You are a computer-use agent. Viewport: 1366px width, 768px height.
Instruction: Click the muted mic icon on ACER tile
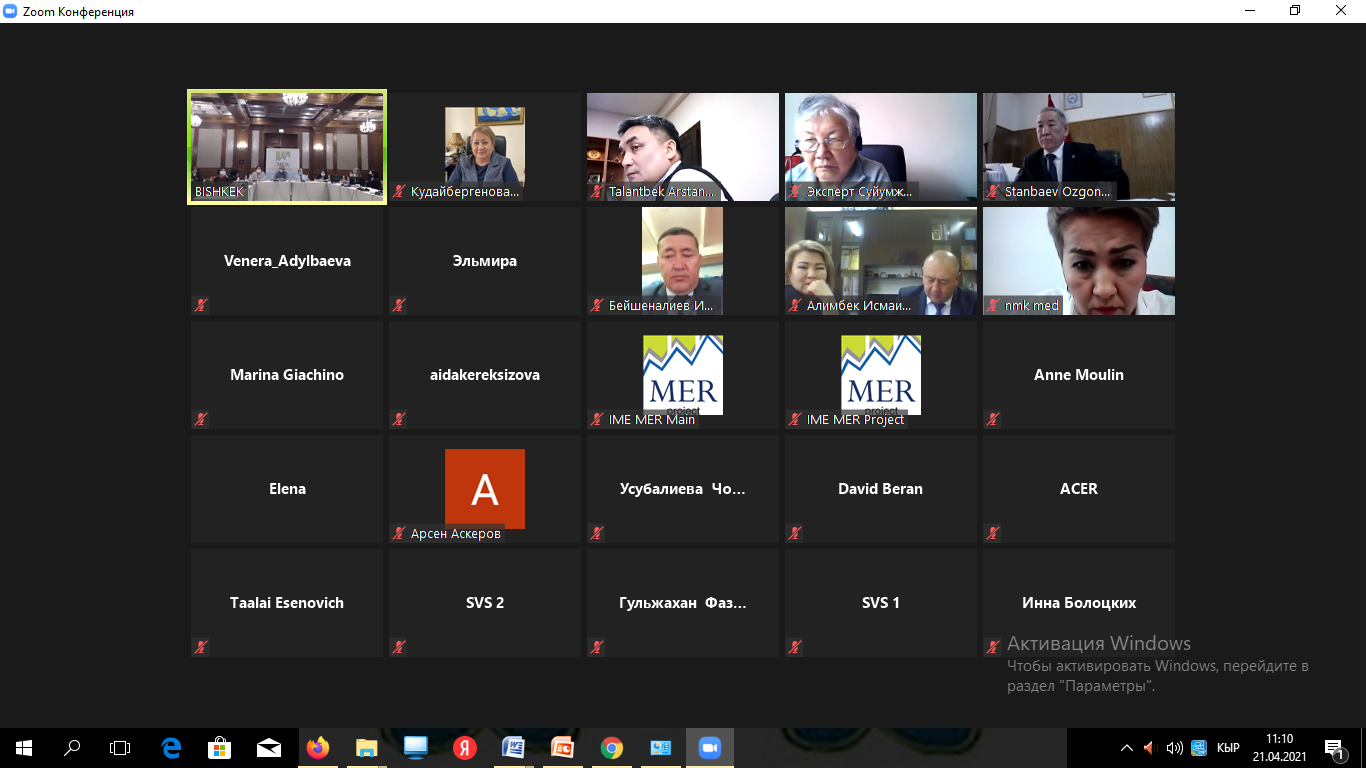pyautogui.click(x=993, y=533)
